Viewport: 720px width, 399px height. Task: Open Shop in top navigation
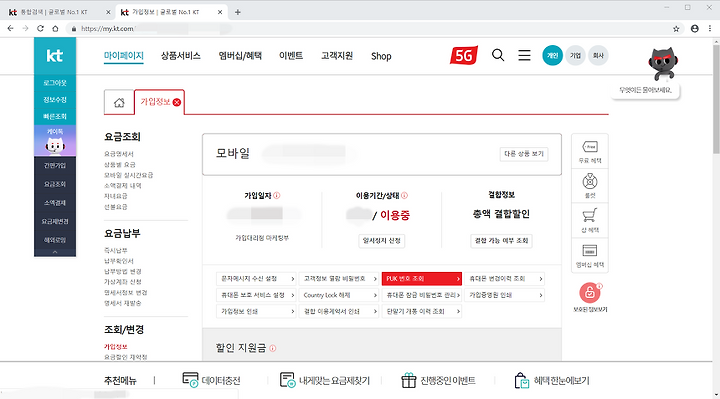click(x=381, y=56)
